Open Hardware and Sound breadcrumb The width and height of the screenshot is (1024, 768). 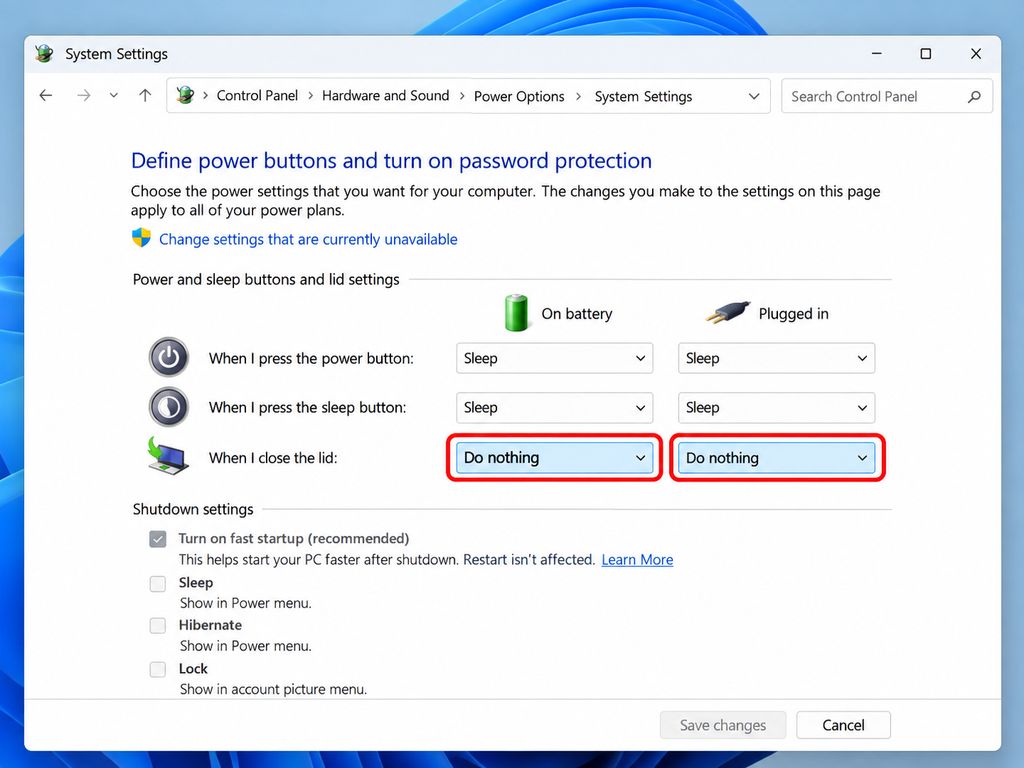coord(385,95)
